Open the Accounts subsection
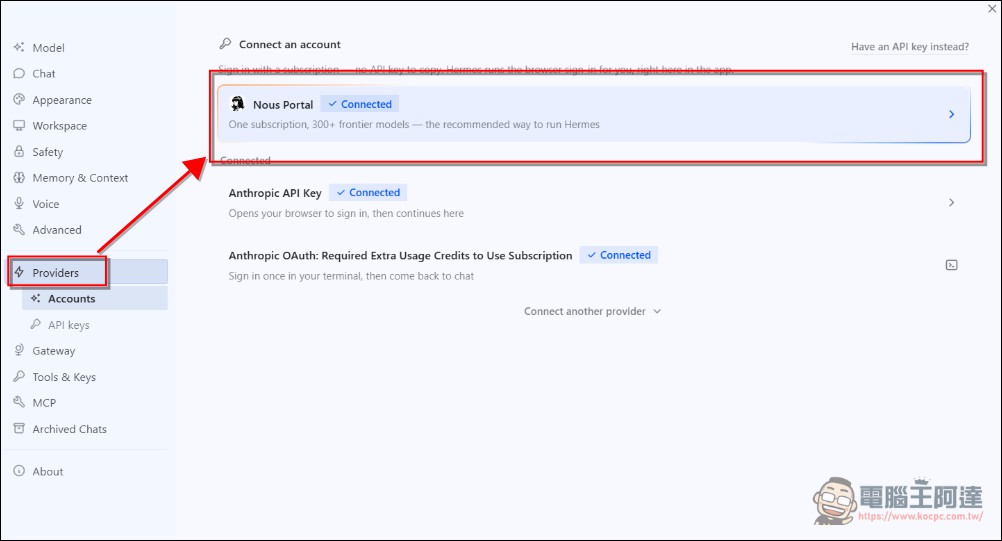1002x541 pixels. [x=95, y=298]
